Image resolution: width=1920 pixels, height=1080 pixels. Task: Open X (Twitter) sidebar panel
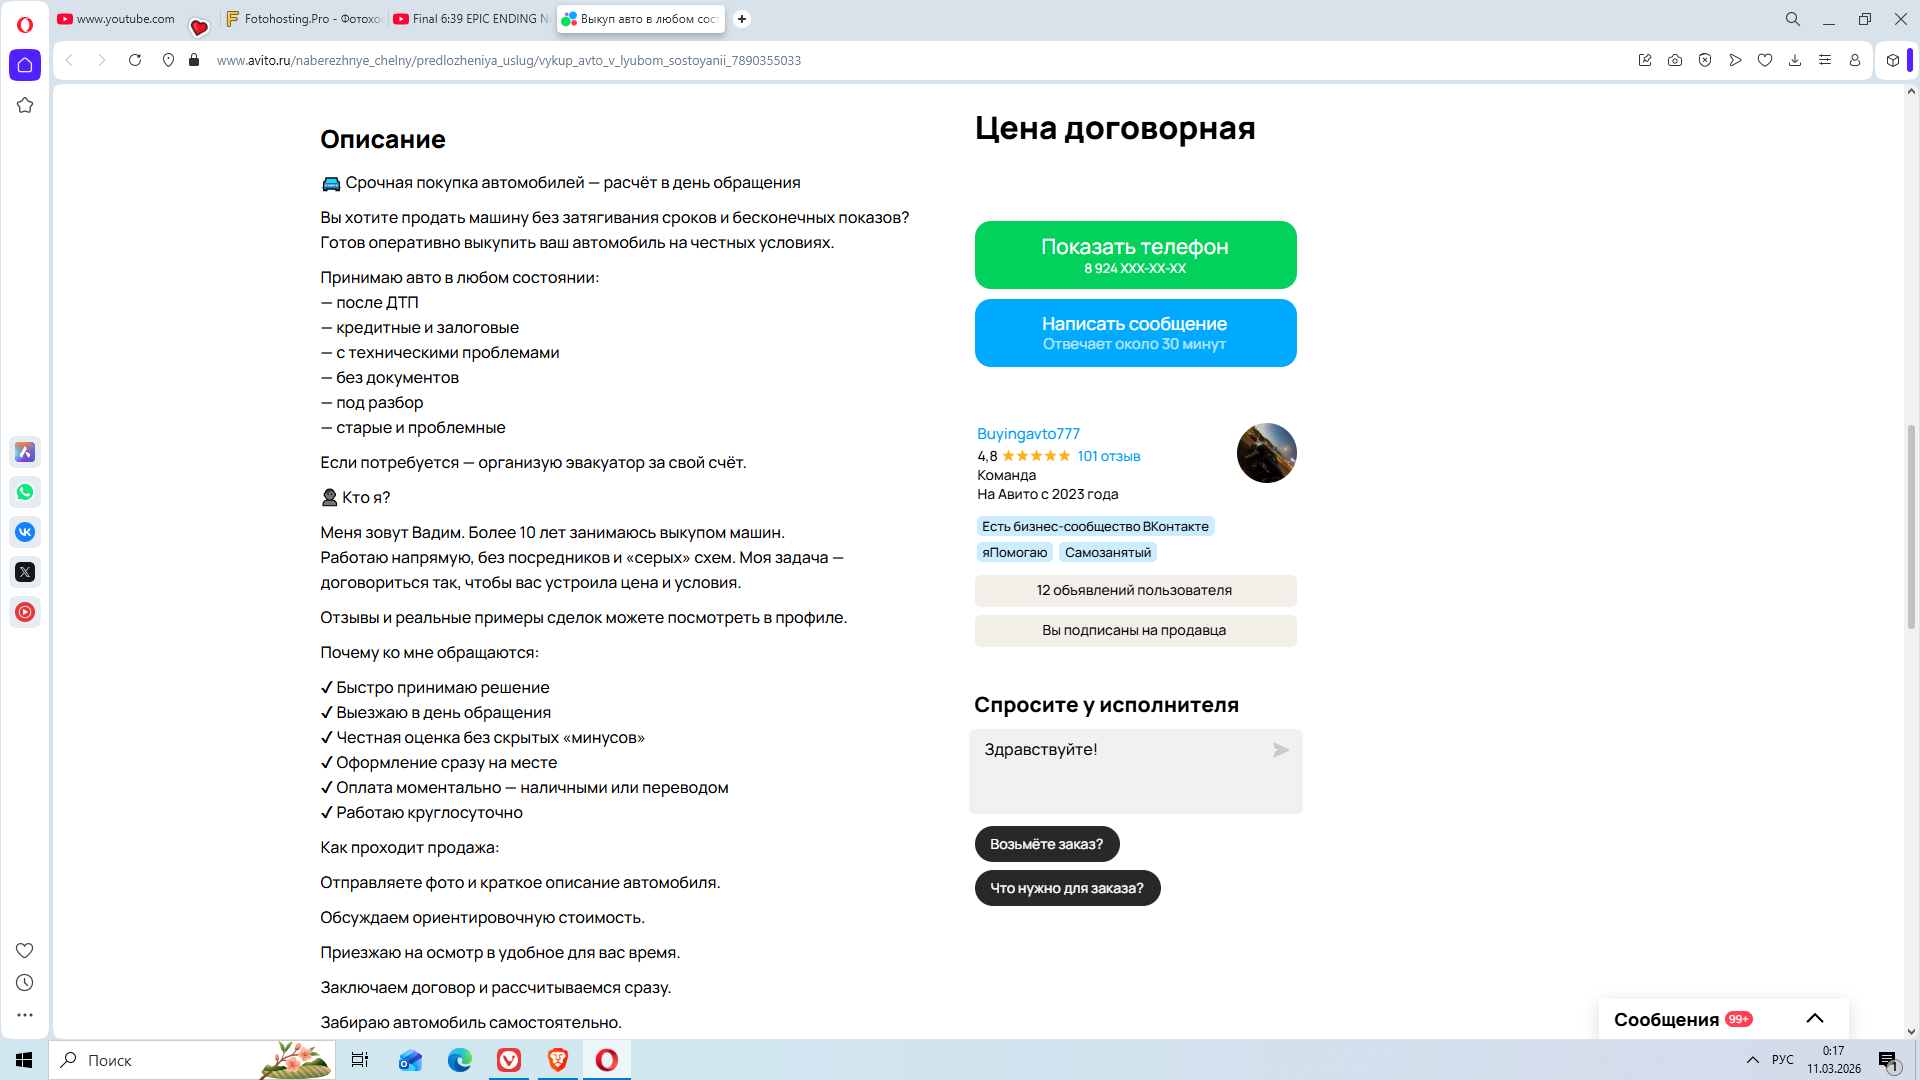25,572
